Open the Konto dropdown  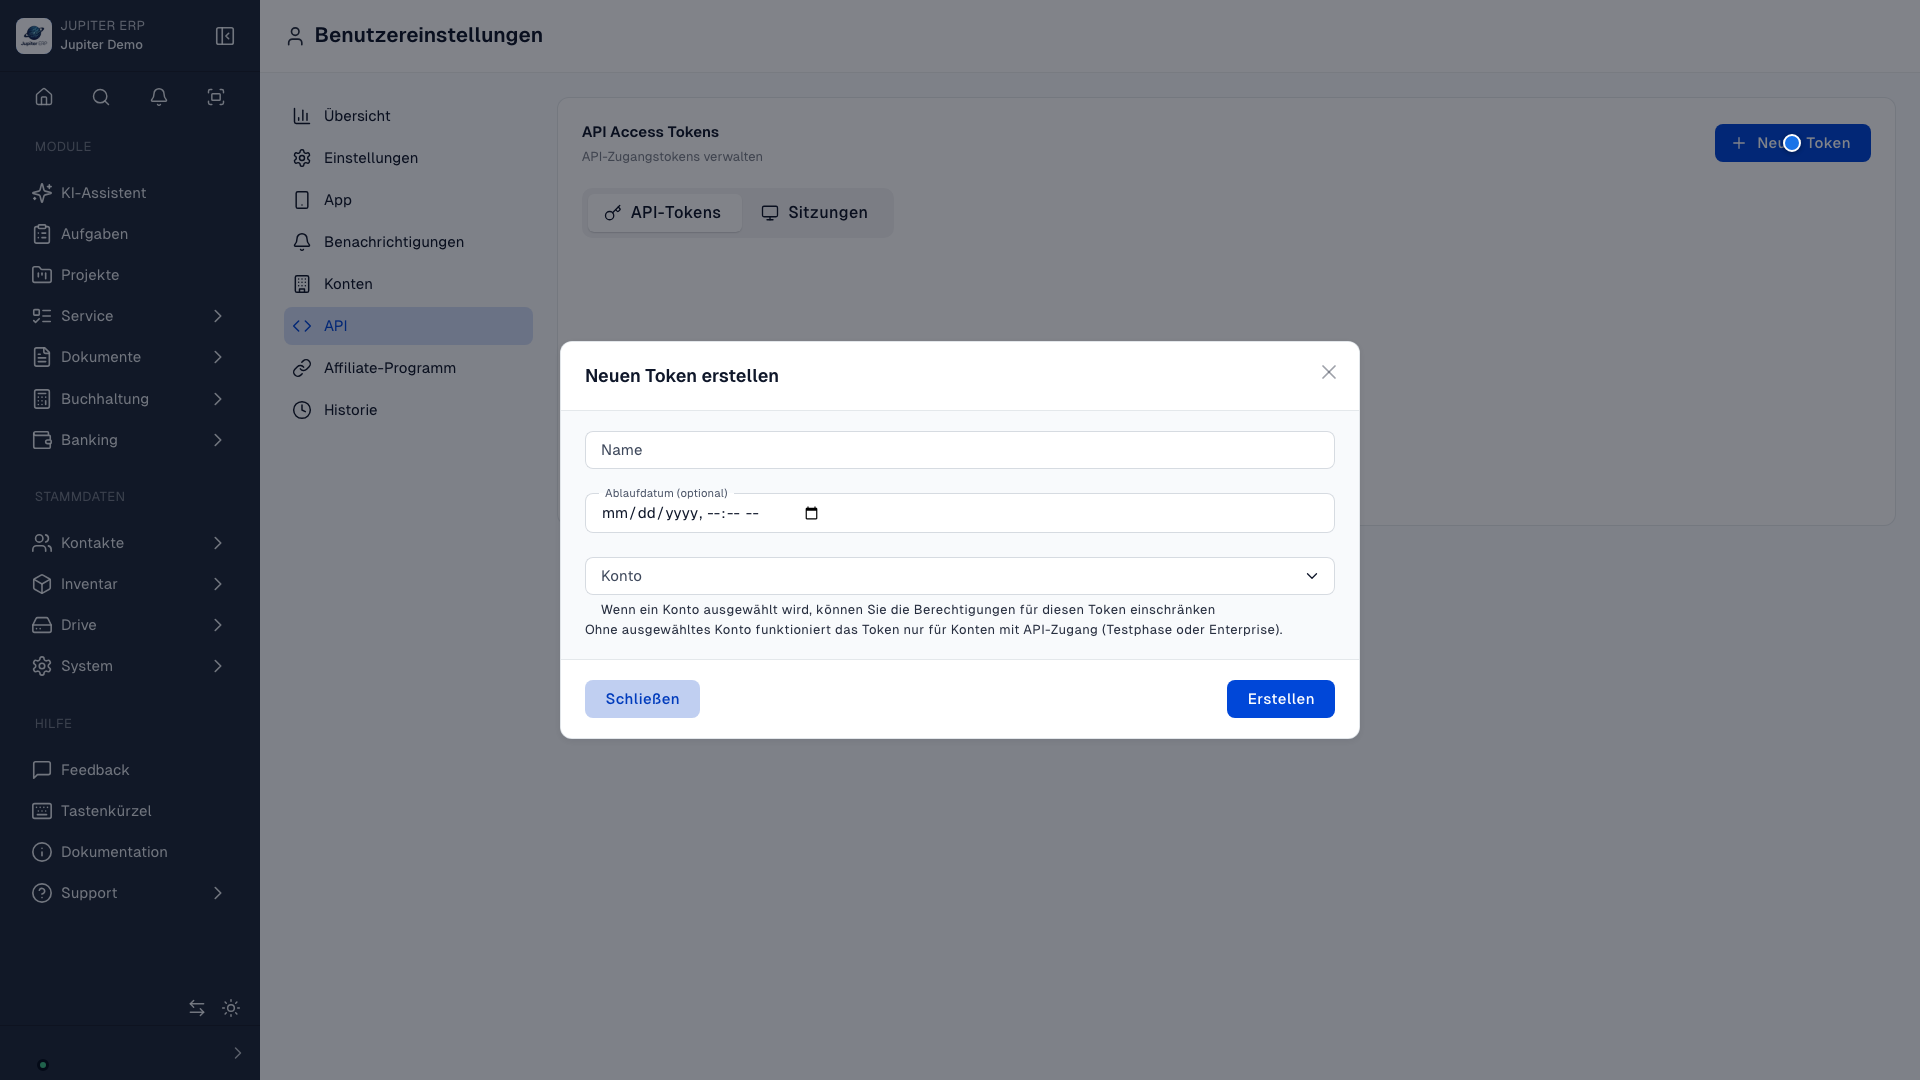tap(960, 576)
